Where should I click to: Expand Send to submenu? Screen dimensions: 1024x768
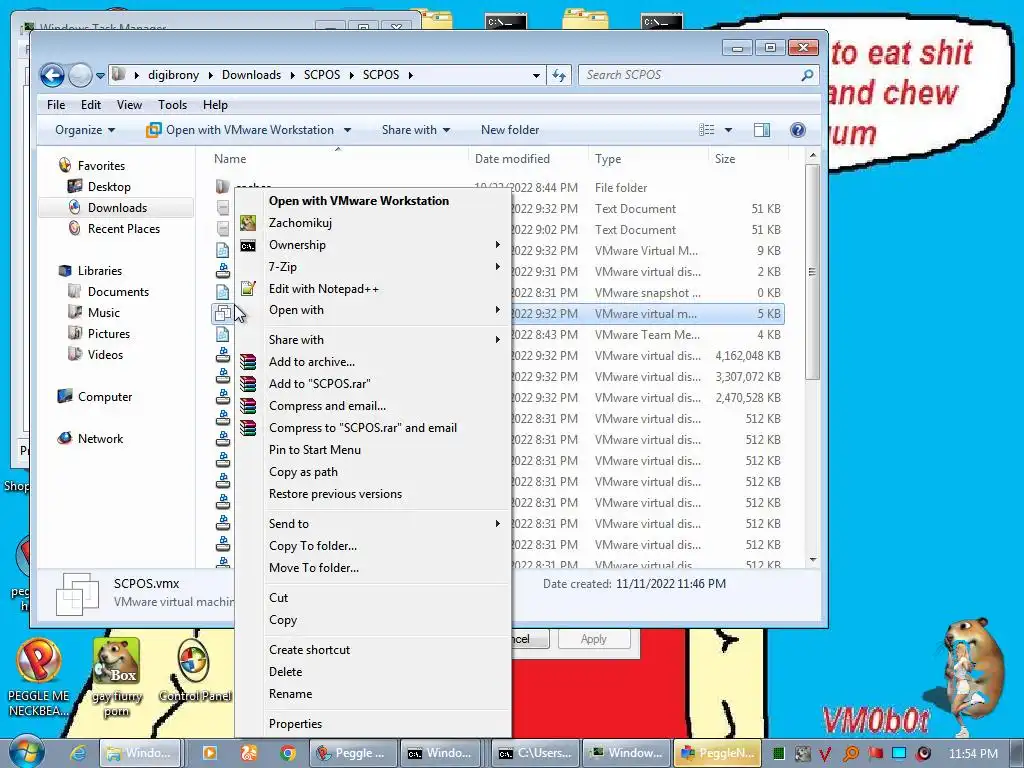point(372,524)
